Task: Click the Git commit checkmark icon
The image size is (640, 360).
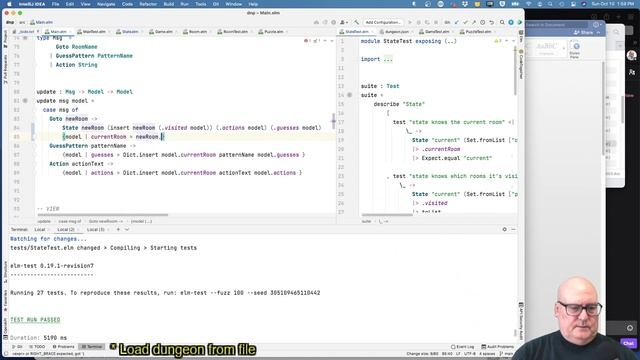Action: [x=465, y=22]
